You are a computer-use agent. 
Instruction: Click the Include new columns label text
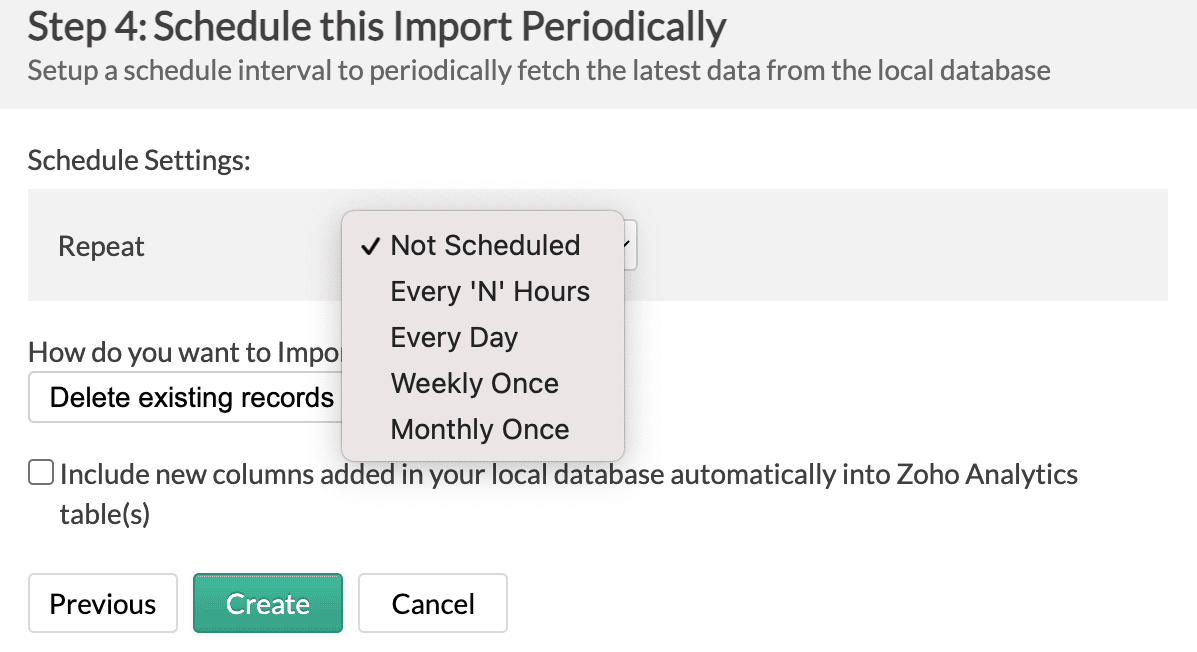click(568, 473)
